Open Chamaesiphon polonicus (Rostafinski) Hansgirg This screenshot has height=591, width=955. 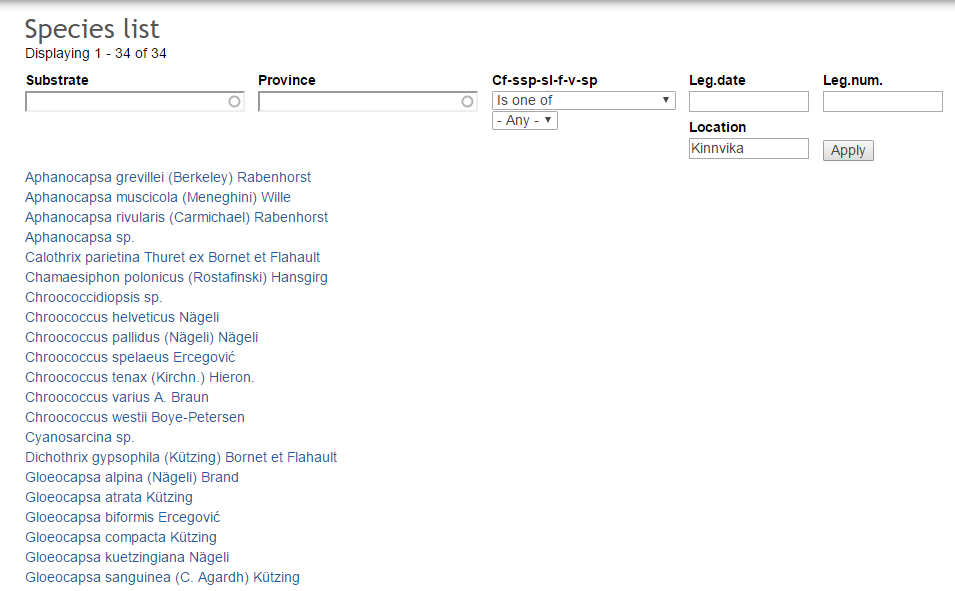click(176, 277)
